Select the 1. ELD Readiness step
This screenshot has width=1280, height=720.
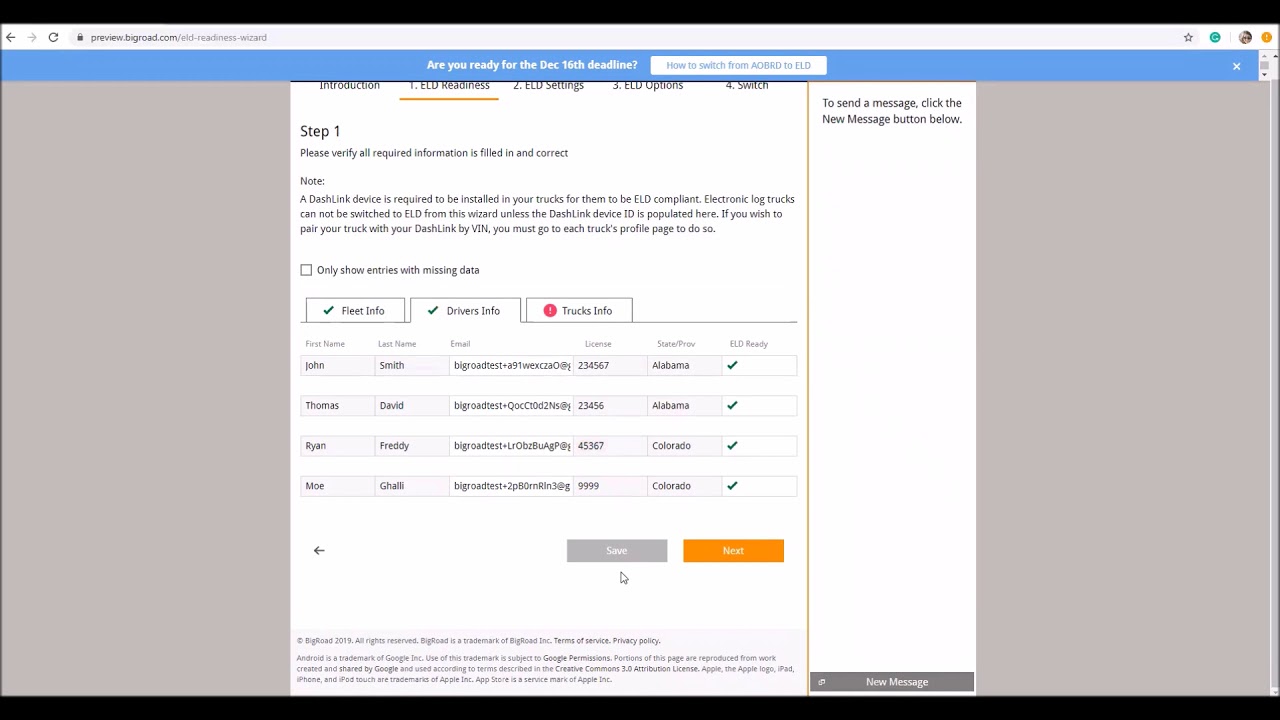[x=449, y=86]
